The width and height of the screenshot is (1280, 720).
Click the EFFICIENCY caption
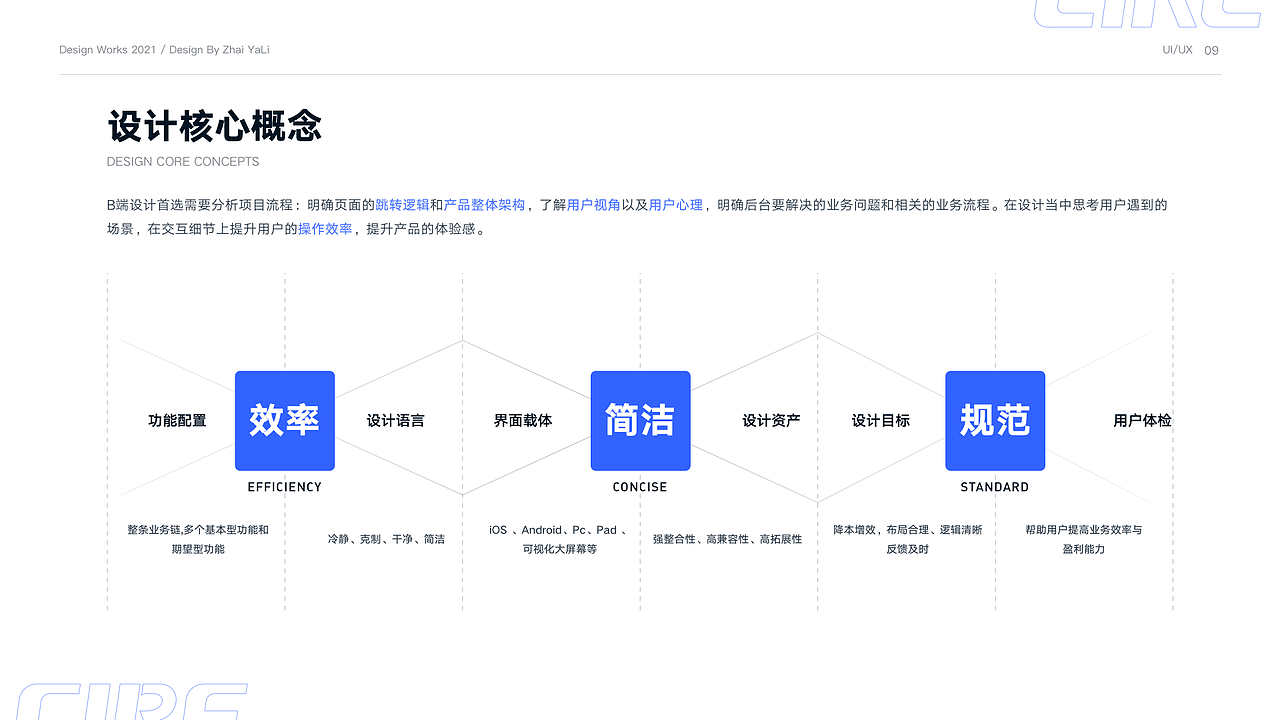click(x=285, y=487)
